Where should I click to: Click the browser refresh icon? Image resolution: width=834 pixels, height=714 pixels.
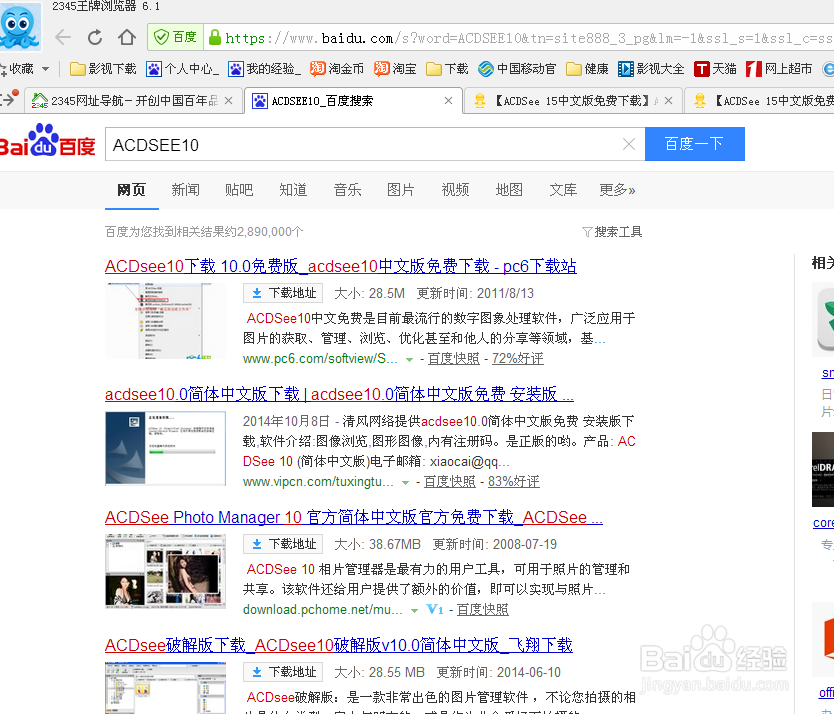pos(94,36)
